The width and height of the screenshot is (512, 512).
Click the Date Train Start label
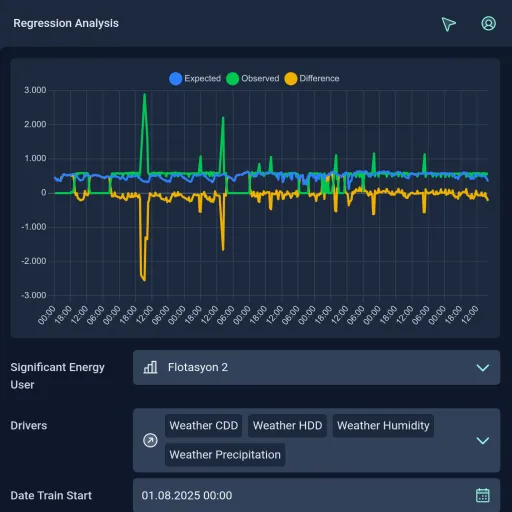point(51,495)
